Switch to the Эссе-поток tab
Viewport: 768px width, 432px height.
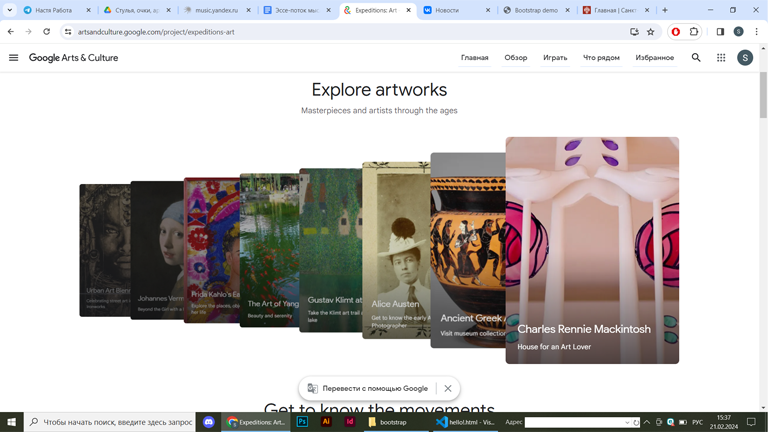296,10
